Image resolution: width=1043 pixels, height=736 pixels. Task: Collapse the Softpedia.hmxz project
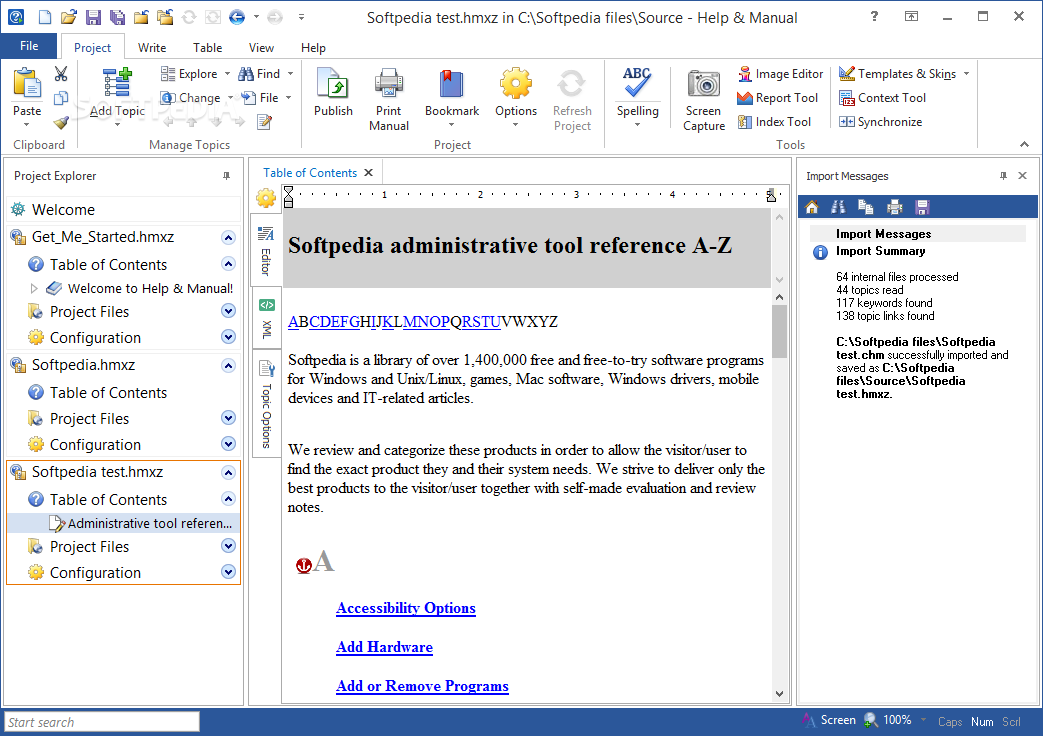pos(228,365)
